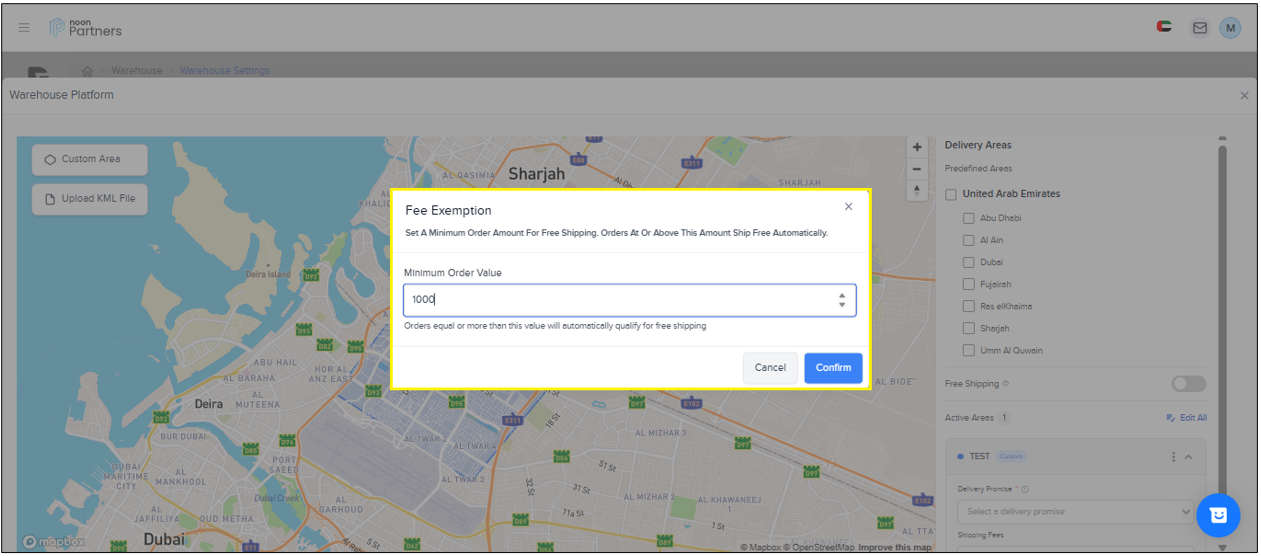Open the user profile avatar M

coord(1230,28)
